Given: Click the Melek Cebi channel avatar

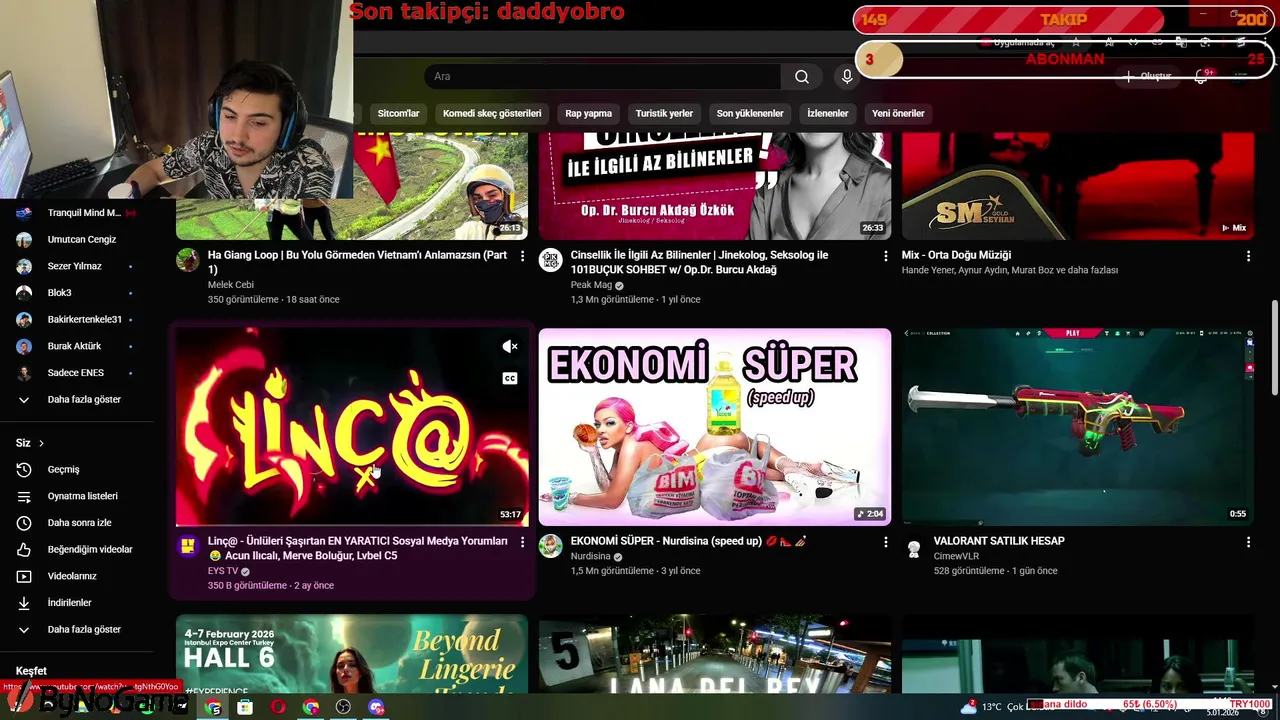Looking at the screenshot, I should pyautogui.click(x=187, y=260).
